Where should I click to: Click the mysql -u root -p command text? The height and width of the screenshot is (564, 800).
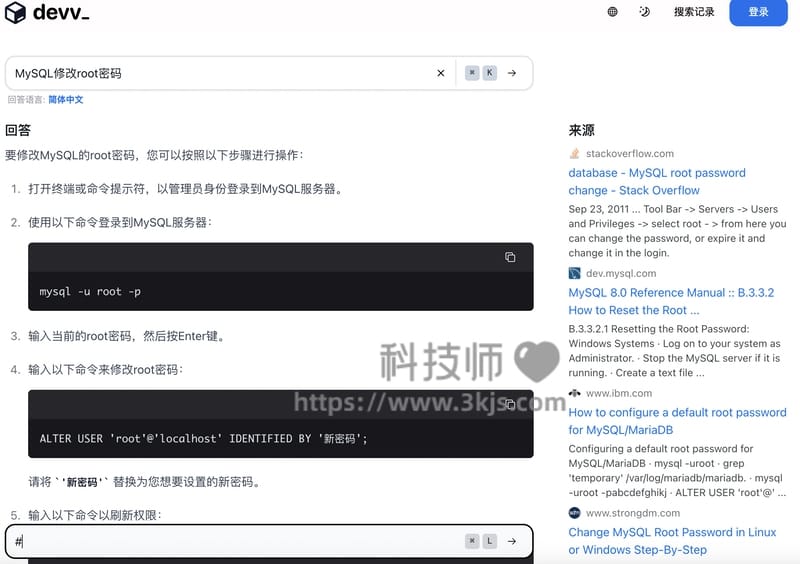90,291
